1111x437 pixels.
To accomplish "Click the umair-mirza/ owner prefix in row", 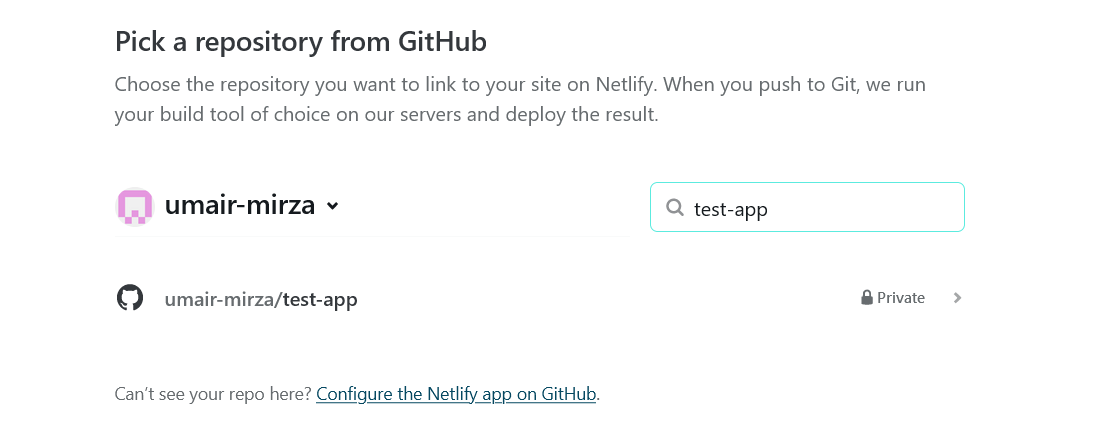I will click(223, 299).
